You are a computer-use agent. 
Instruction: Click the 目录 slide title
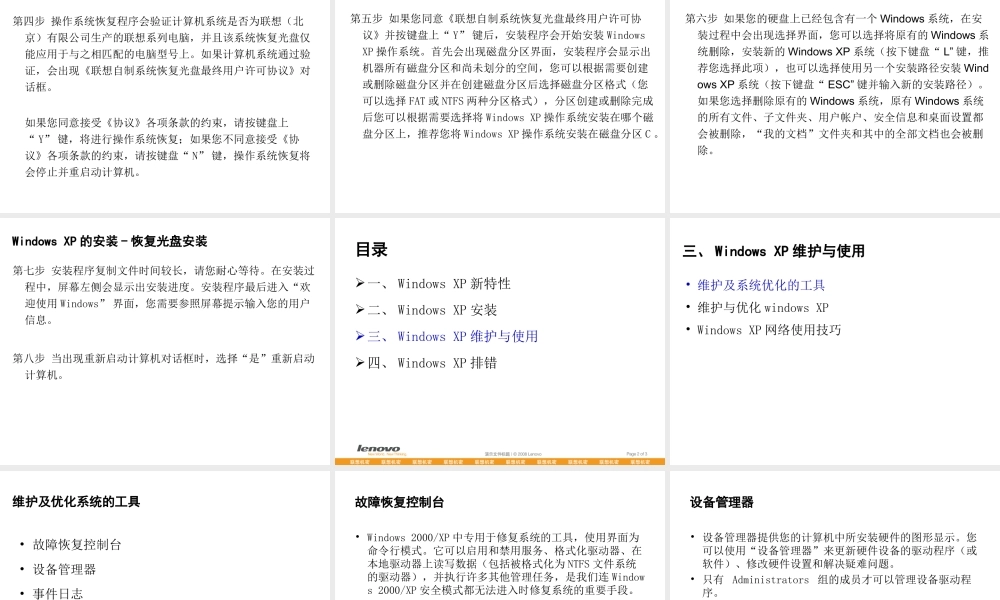click(371, 249)
